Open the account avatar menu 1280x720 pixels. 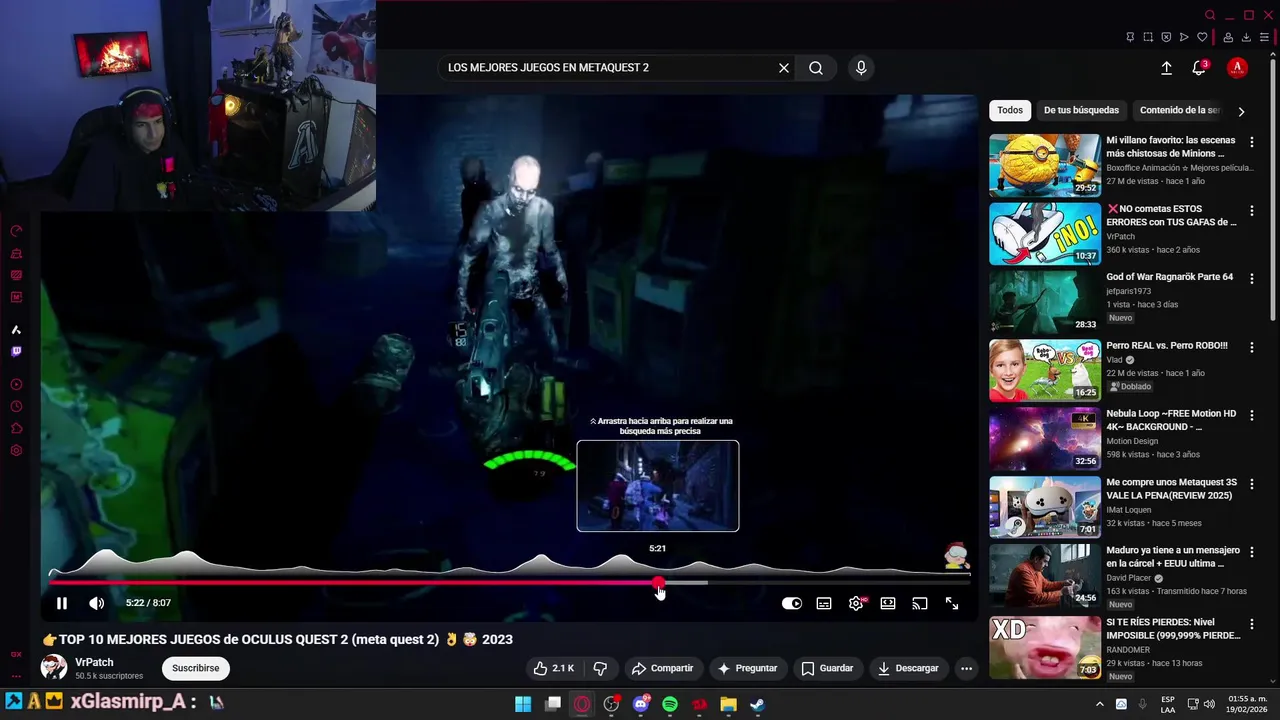(1237, 68)
